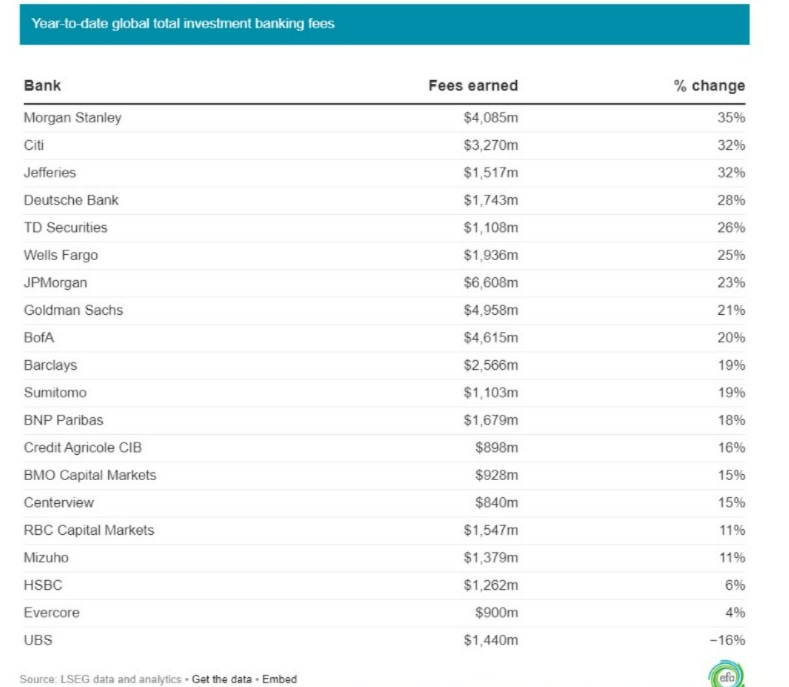Select the Bank column header

(x=42, y=86)
